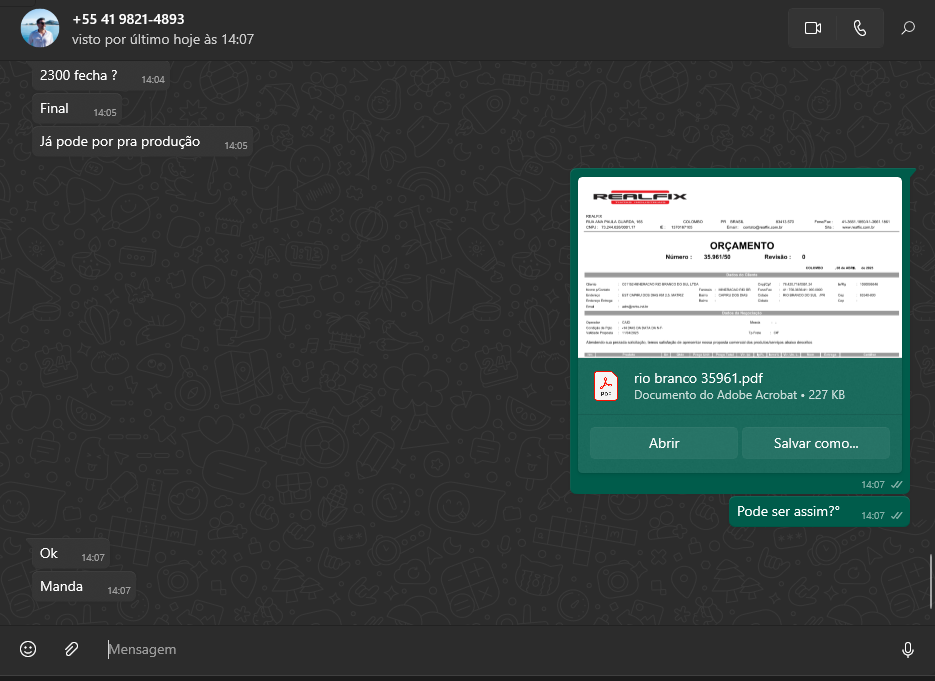Open the ORÇAMENTO document preview thumbnail
Image resolution: width=935 pixels, height=681 pixels.
click(x=740, y=267)
